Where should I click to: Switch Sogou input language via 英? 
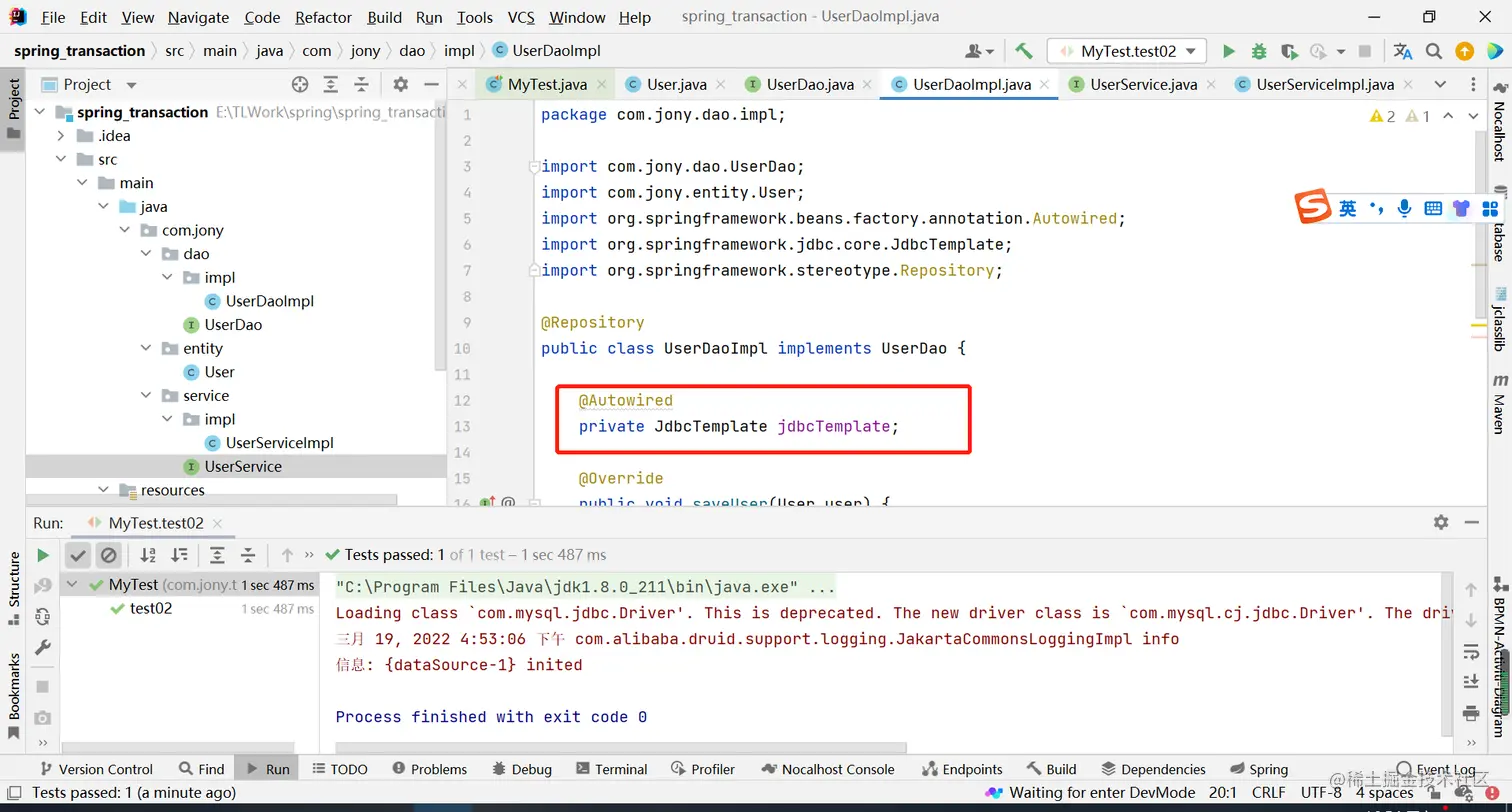pos(1348,208)
